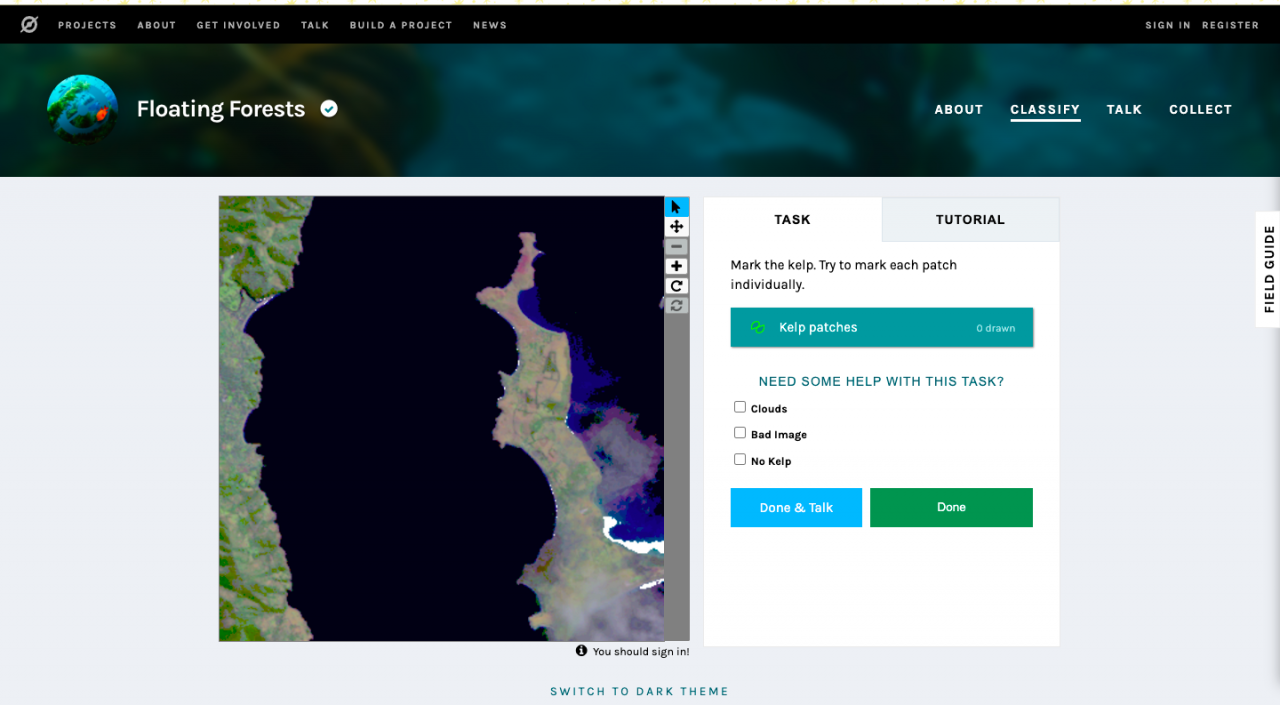Select the Task tab
This screenshot has height=705, width=1280.
click(793, 220)
